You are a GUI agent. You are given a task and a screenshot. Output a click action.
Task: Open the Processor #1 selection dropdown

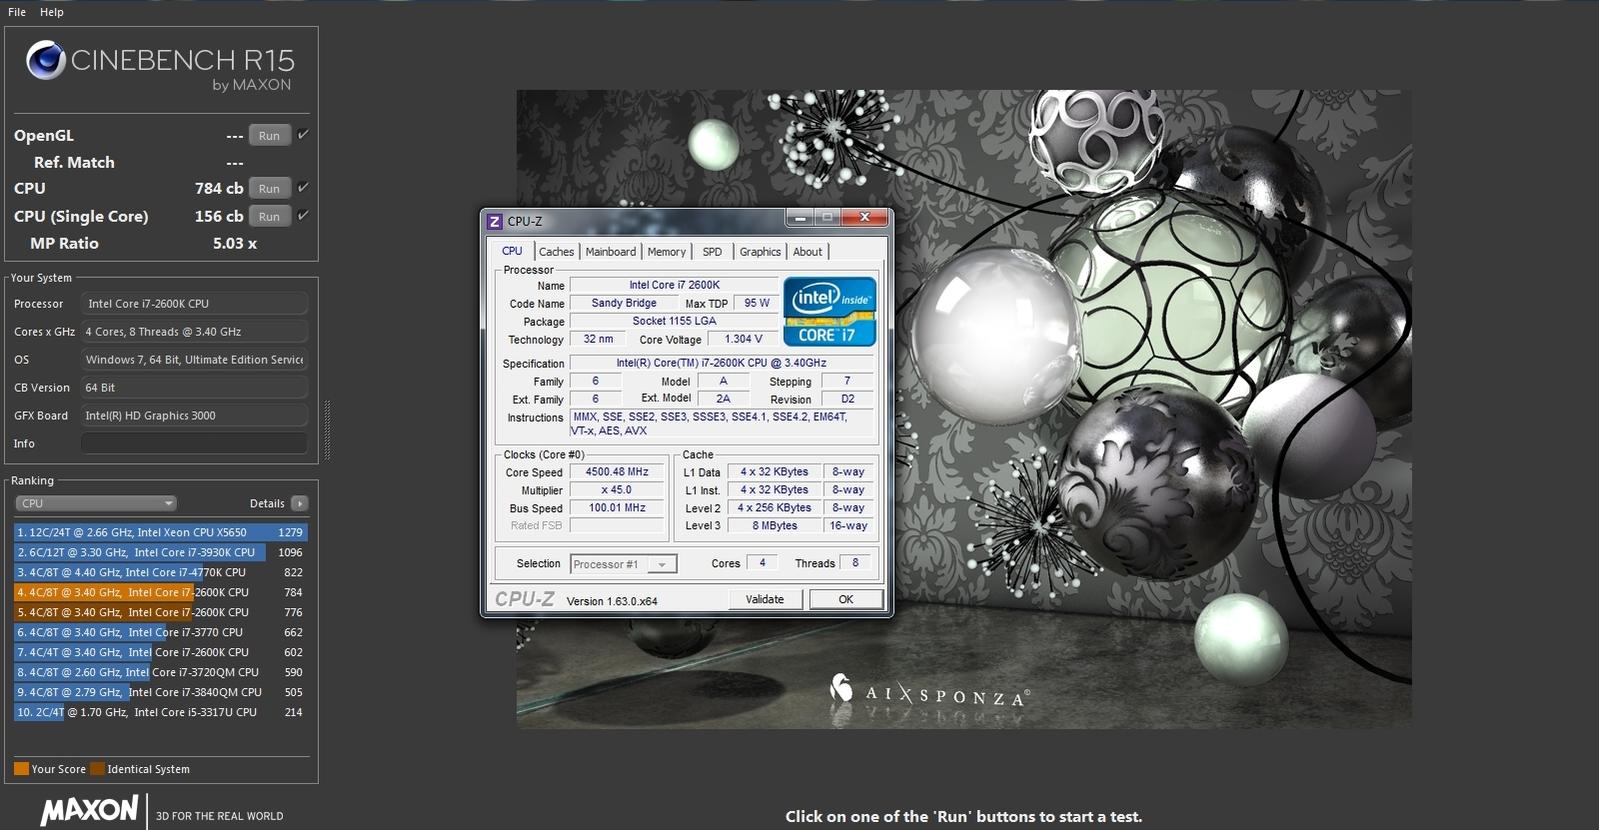[x=623, y=564]
